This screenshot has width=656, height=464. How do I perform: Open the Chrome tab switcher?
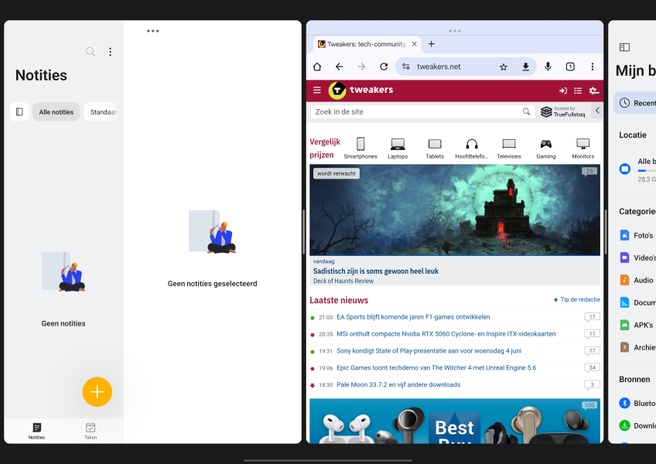tap(570, 67)
